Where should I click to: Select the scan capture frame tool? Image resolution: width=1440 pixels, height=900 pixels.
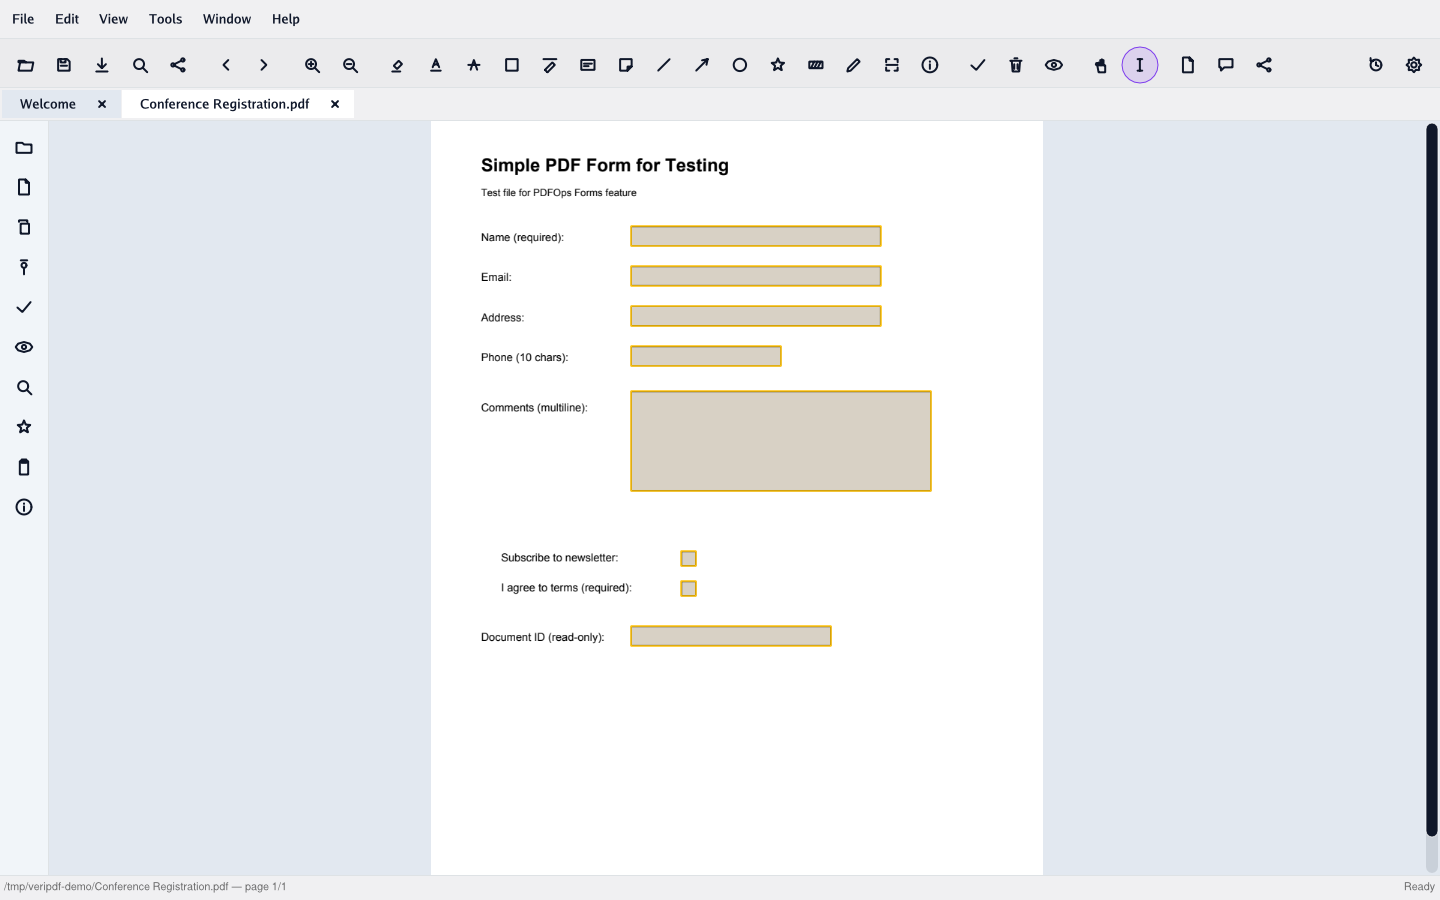pos(892,65)
